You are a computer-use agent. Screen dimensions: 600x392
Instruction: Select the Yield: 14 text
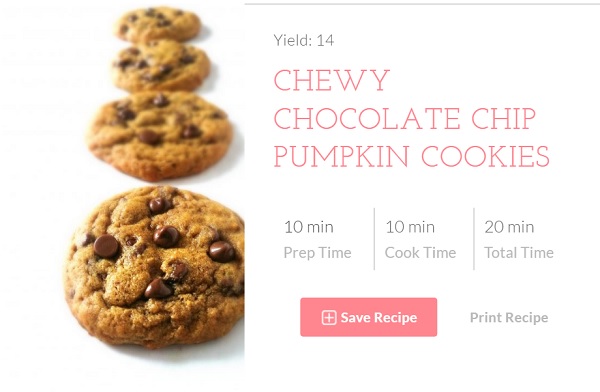tap(303, 40)
